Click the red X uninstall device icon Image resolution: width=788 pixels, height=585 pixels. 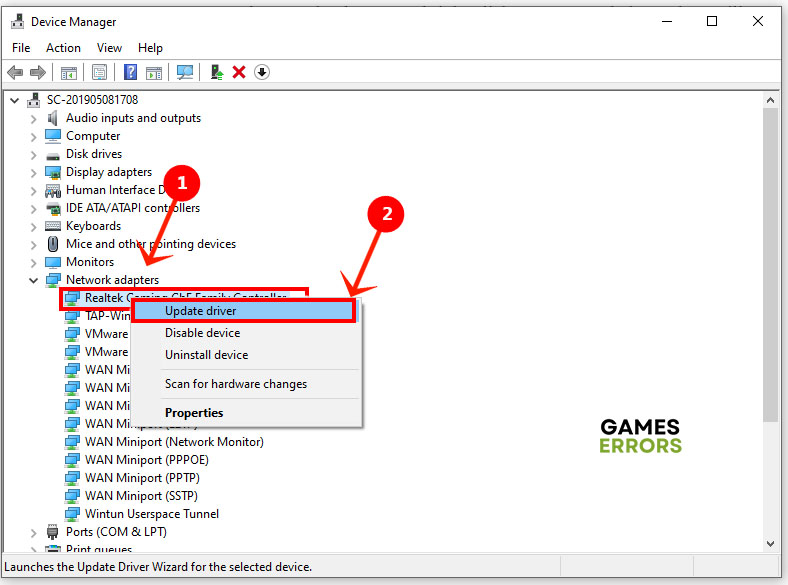(239, 72)
